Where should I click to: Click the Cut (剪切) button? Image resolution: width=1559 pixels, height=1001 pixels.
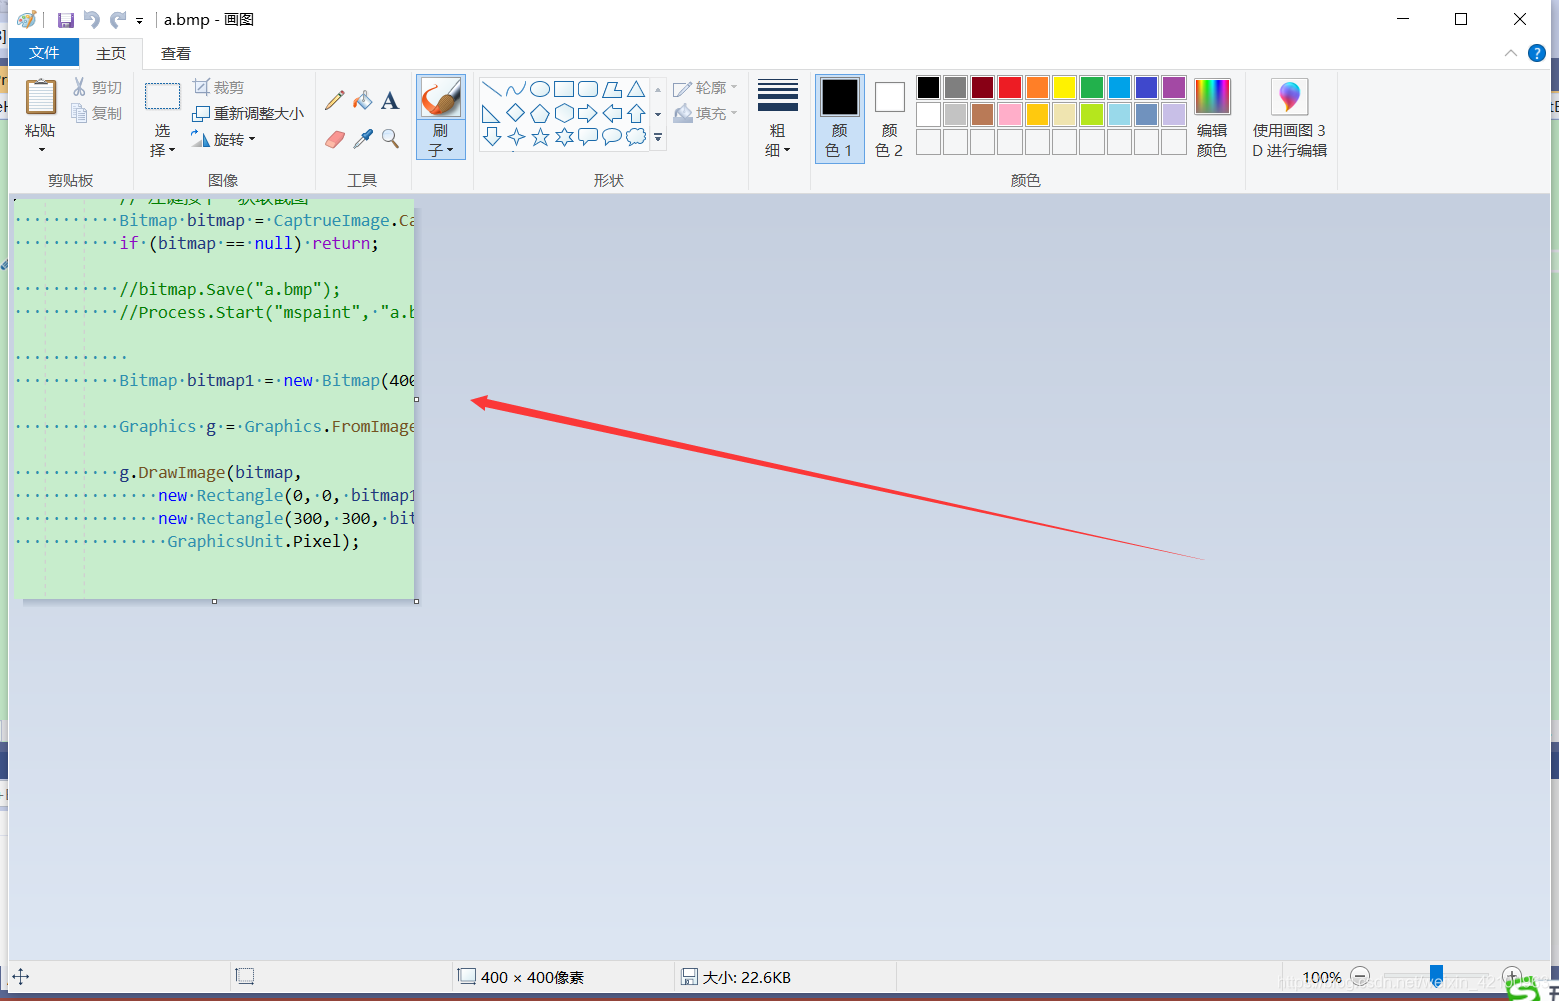[97, 88]
